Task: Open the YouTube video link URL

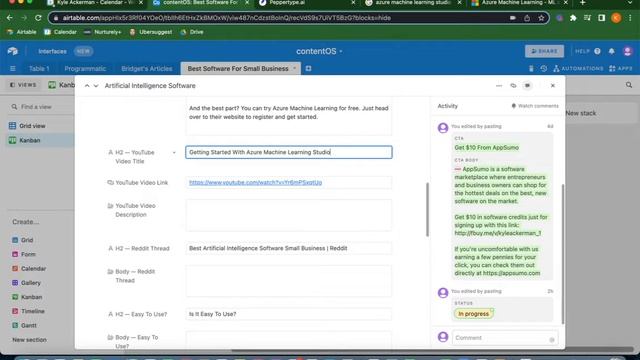Action: tap(256, 182)
